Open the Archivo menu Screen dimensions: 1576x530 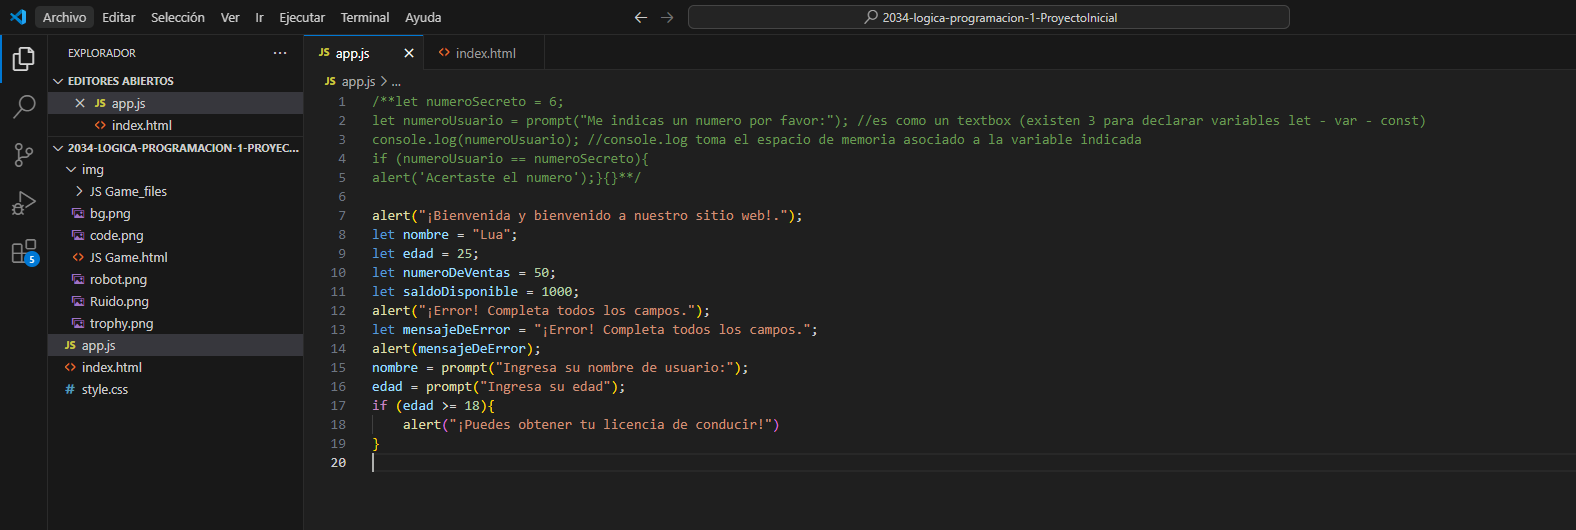click(x=64, y=17)
